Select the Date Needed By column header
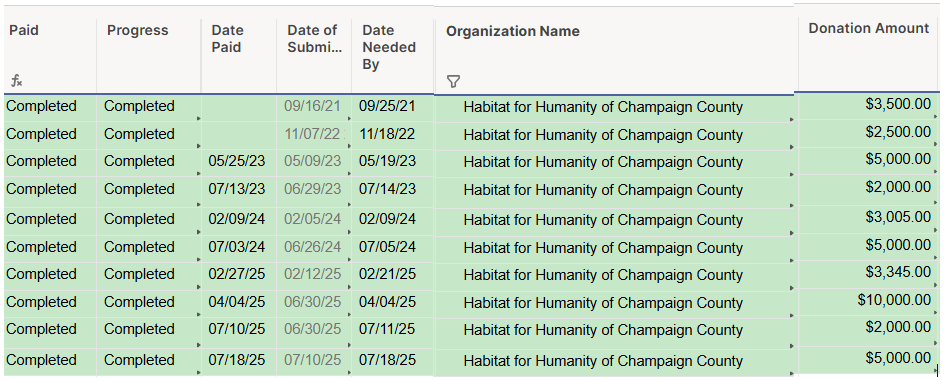 393,55
